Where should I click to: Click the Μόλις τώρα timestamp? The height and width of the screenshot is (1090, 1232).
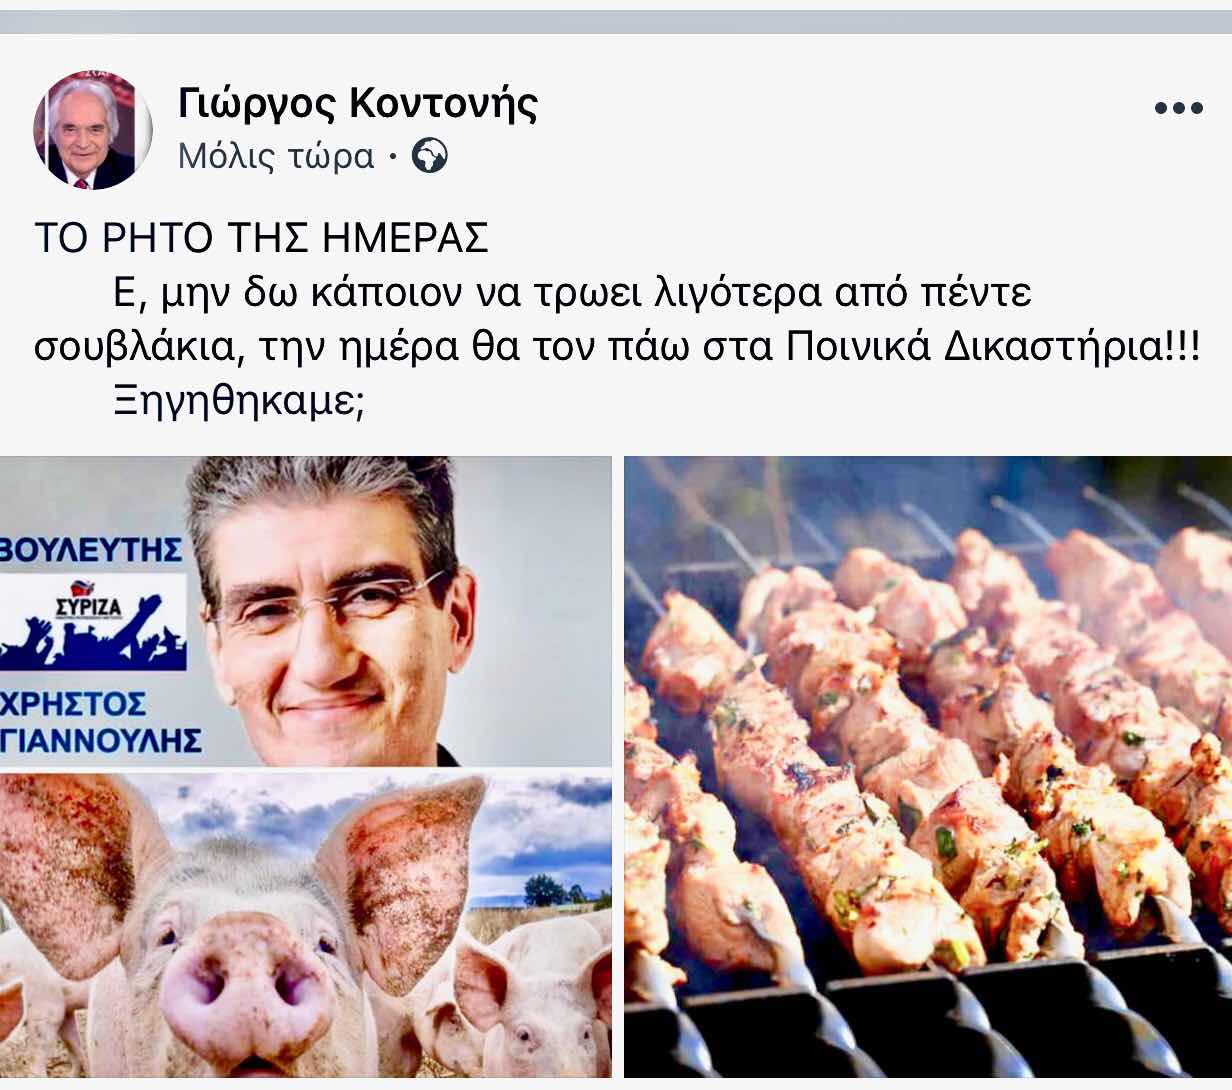[276, 157]
